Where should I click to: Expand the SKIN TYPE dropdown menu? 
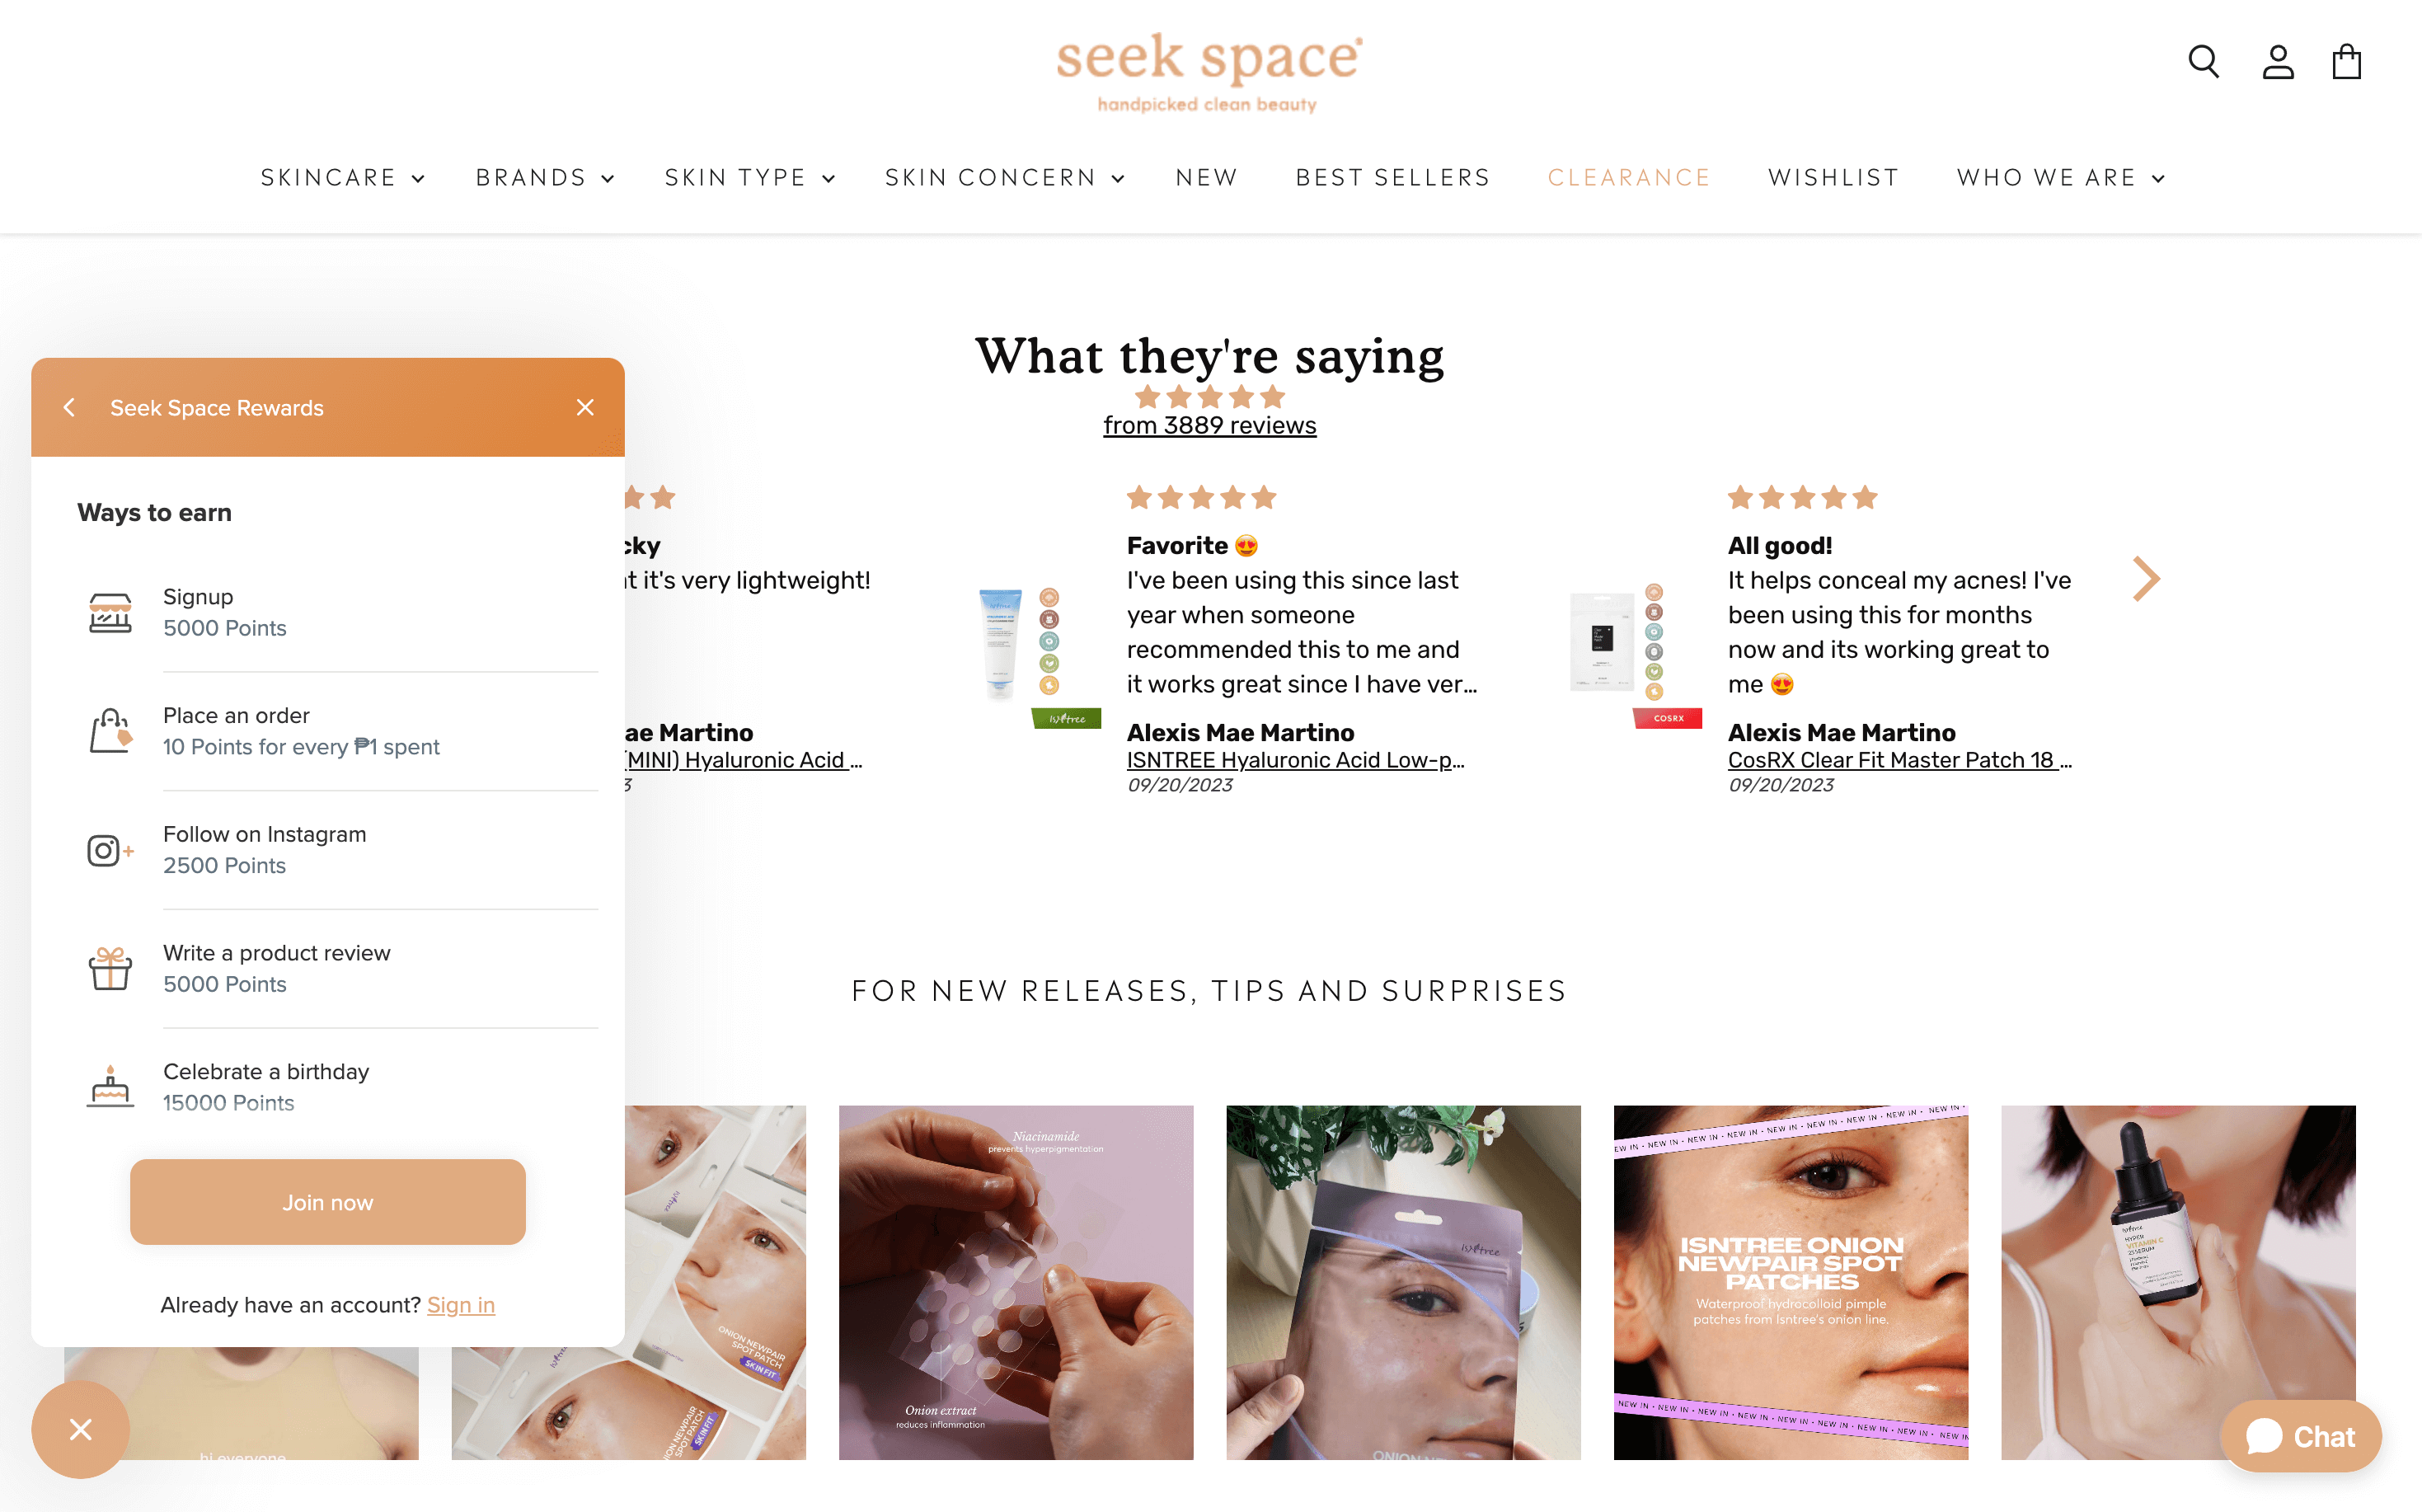pyautogui.click(x=747, y=176)
